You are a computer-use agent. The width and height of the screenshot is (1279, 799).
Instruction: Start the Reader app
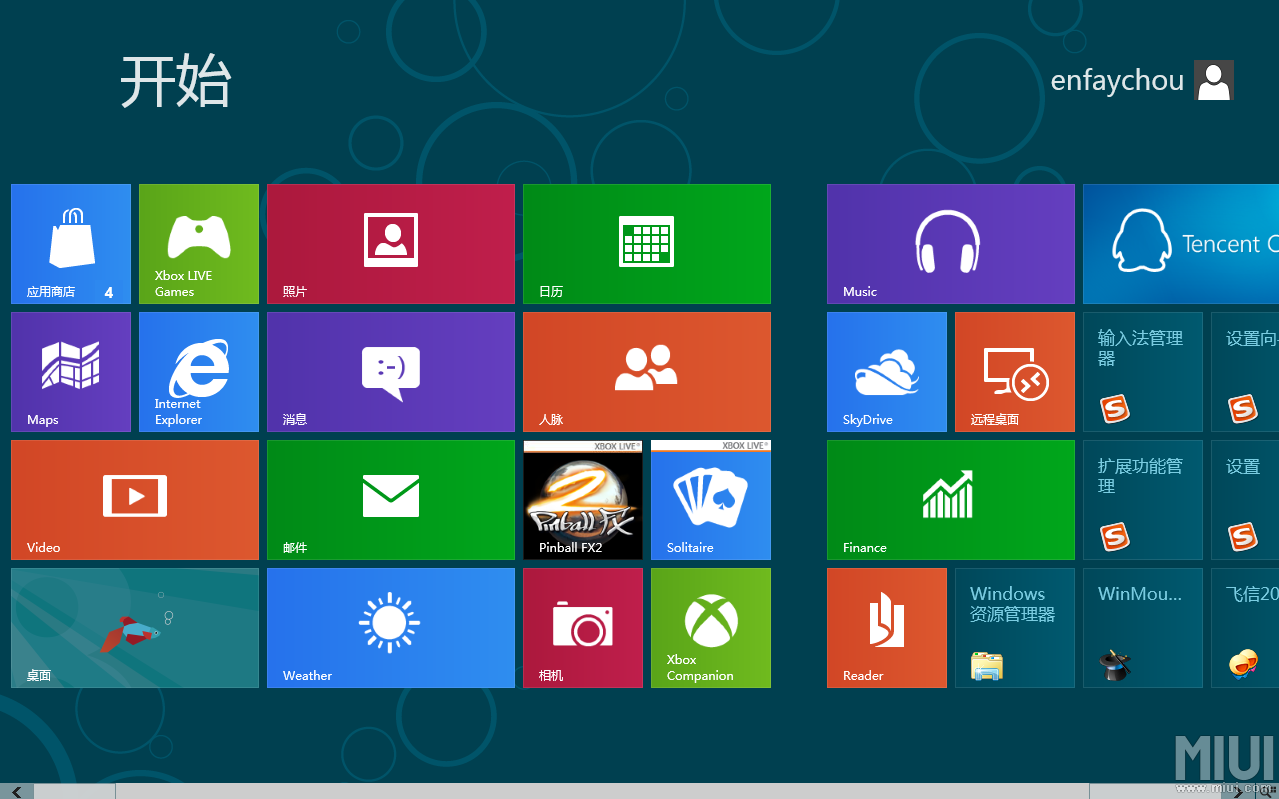point(886,627)
